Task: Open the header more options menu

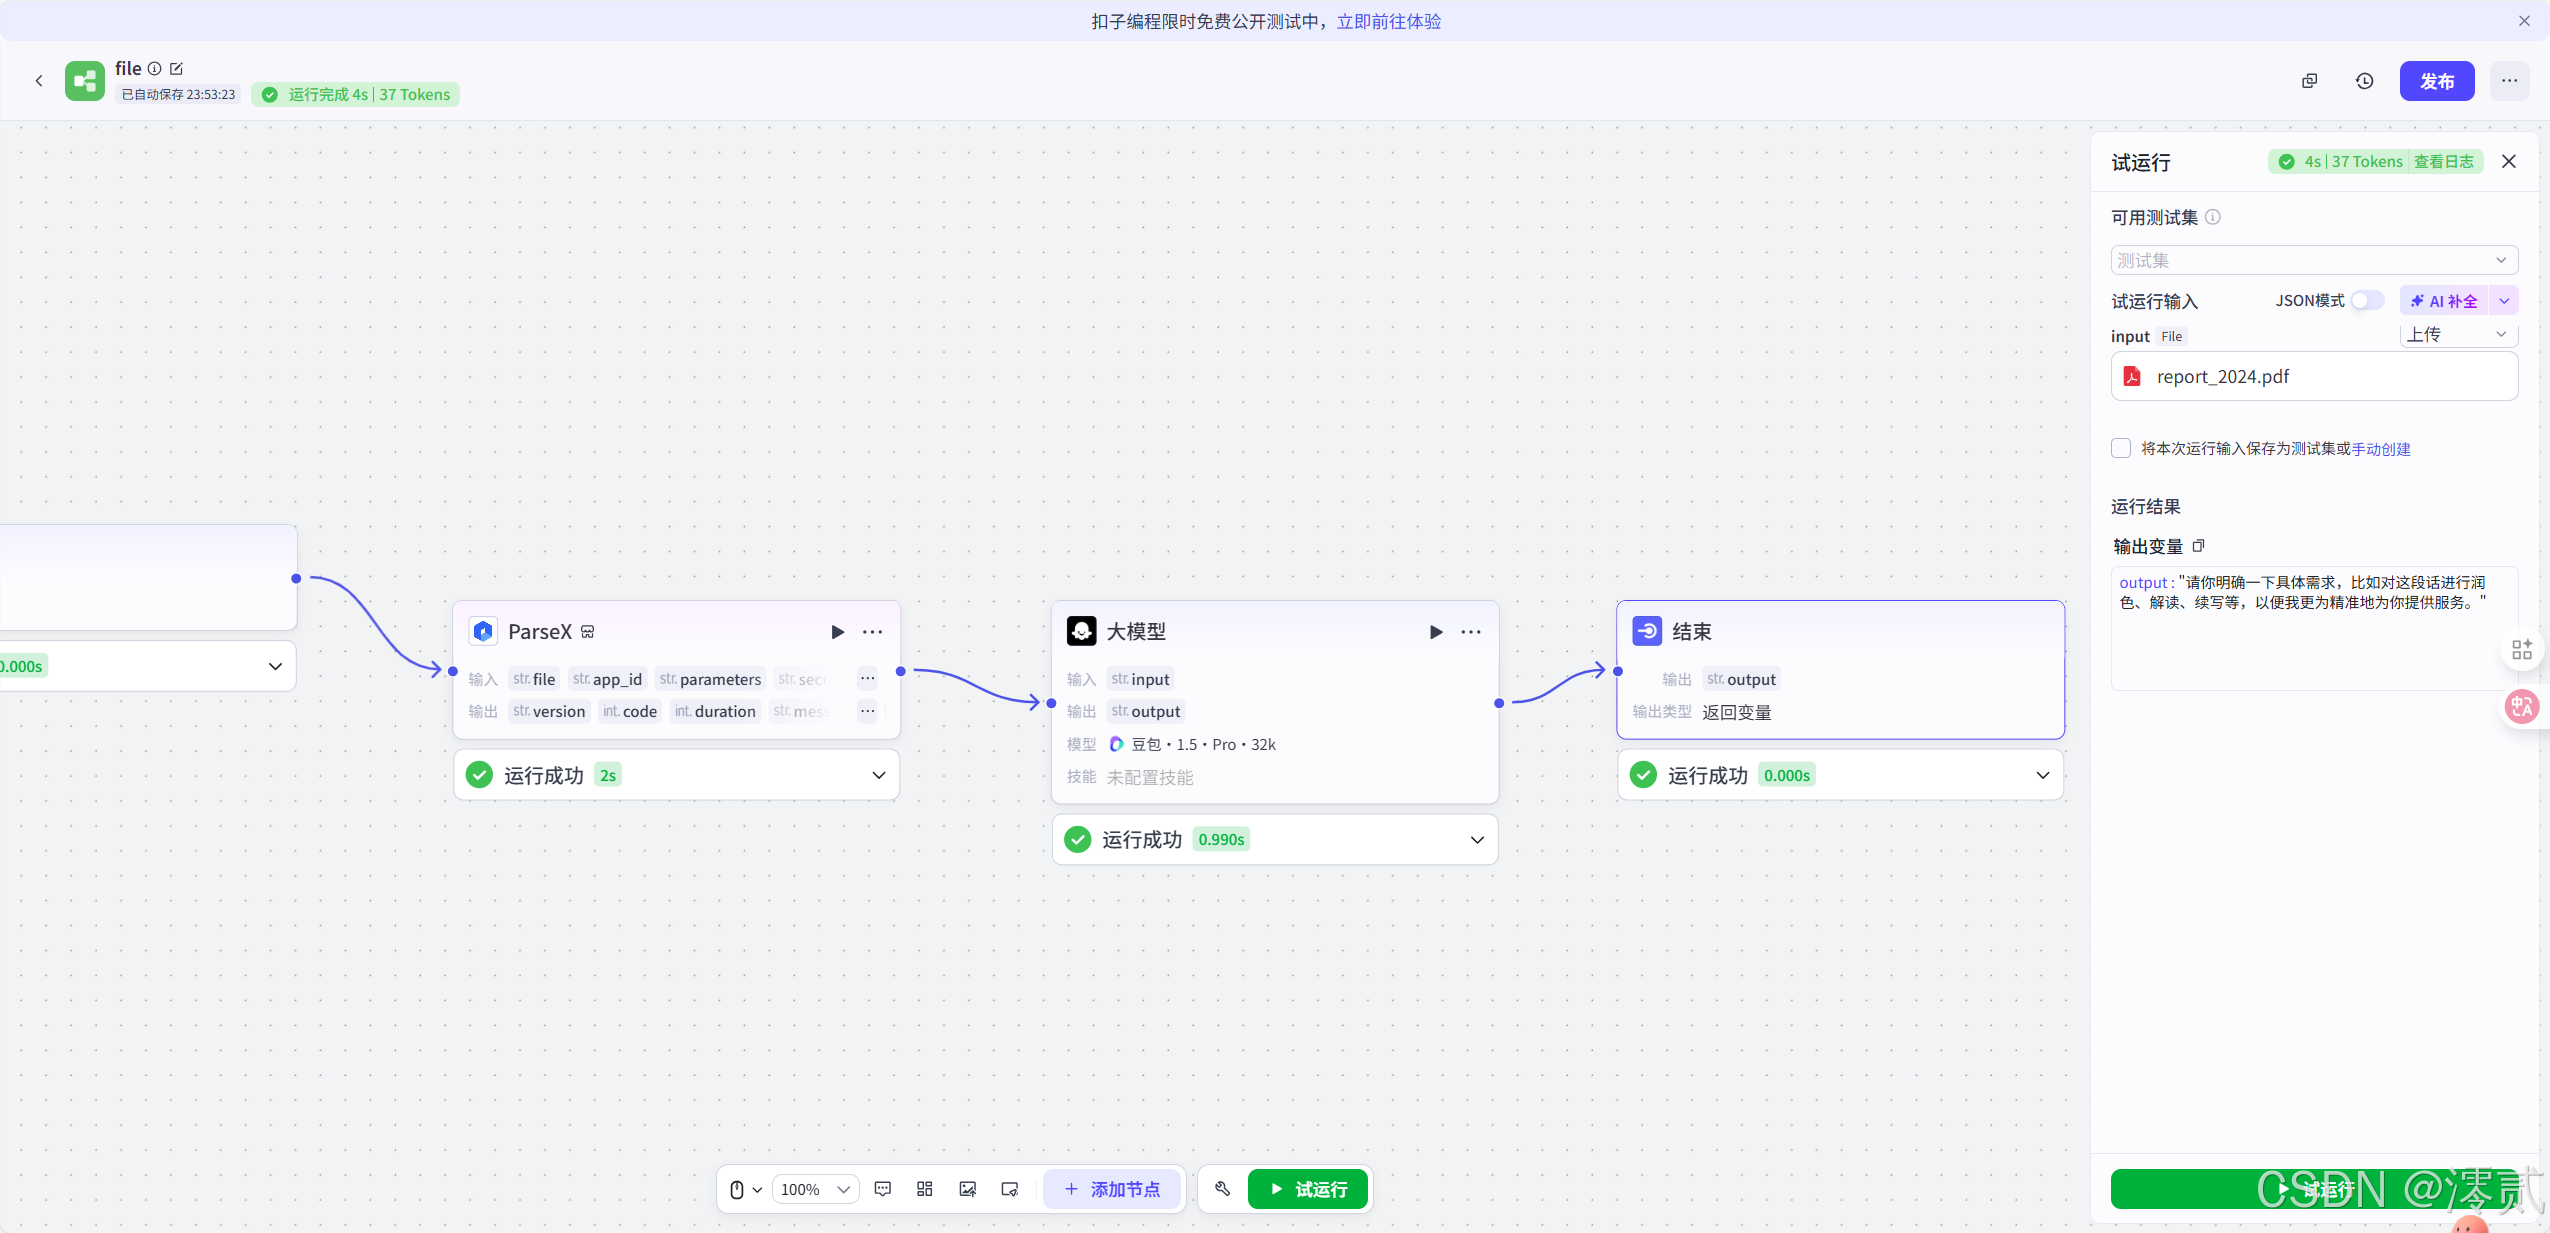Action: tap(2509, 81)
